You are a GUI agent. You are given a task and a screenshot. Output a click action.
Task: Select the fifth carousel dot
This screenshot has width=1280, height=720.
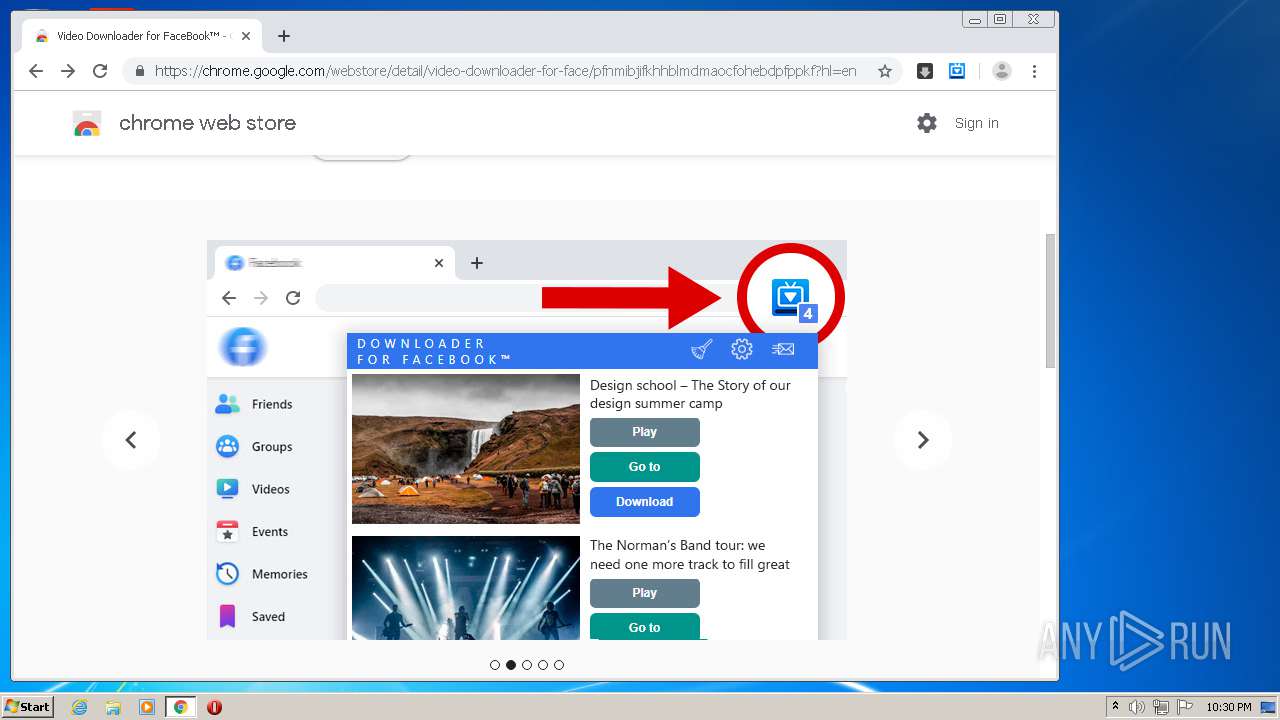point(559,665)
